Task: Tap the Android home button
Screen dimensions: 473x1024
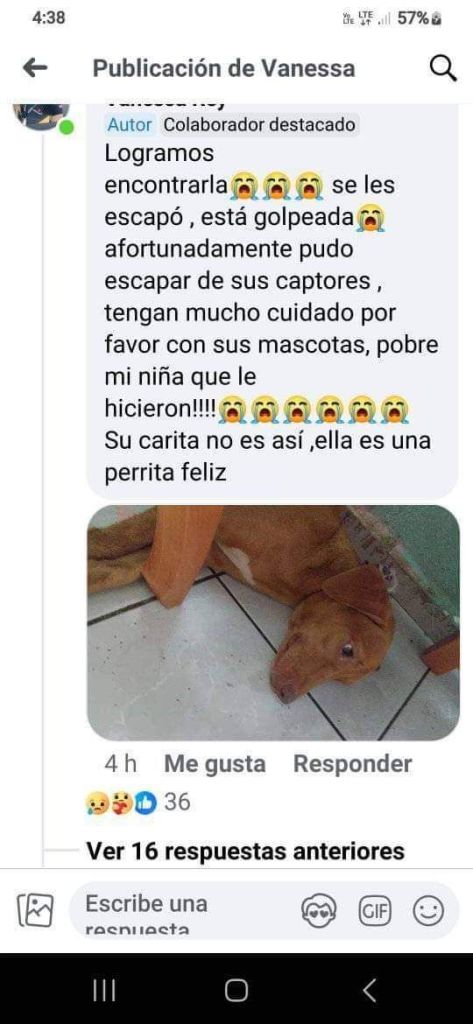Action: pyautogui.click(x=236, y=991)
